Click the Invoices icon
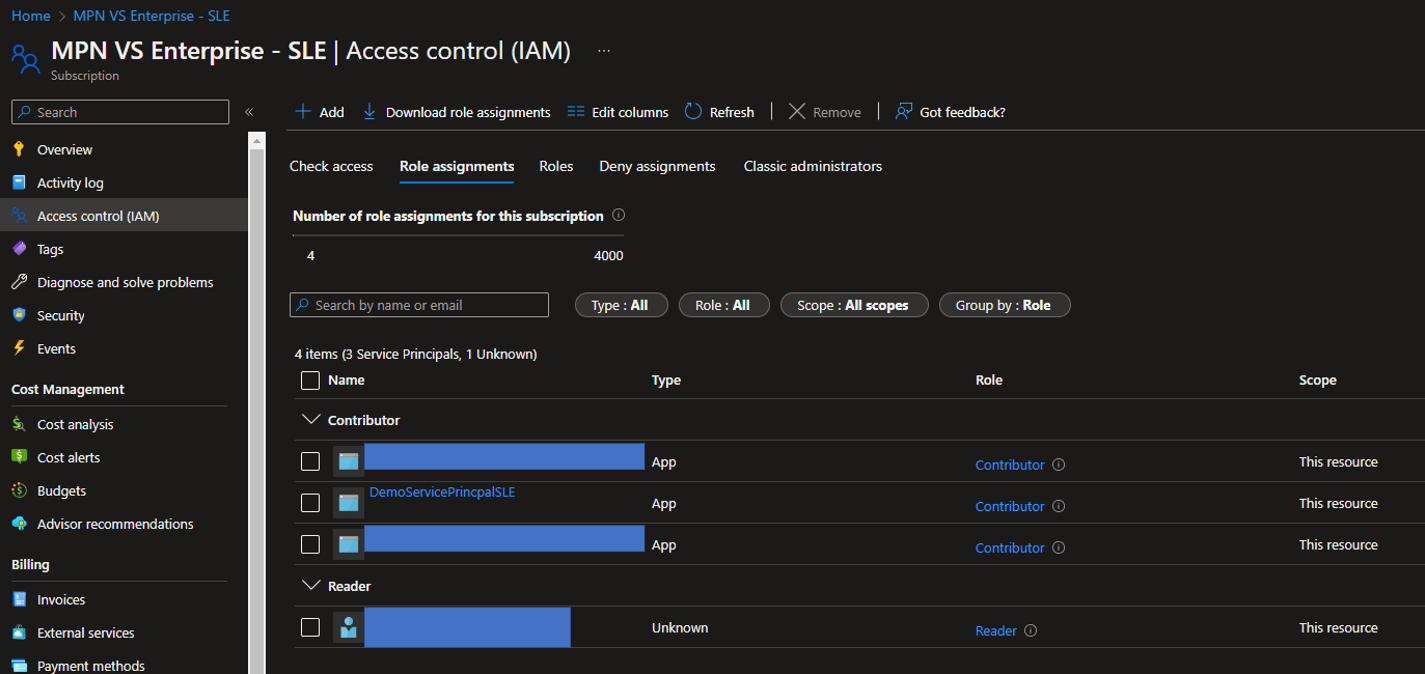The height and width of the screenshot is (674, 1425). 18,599
